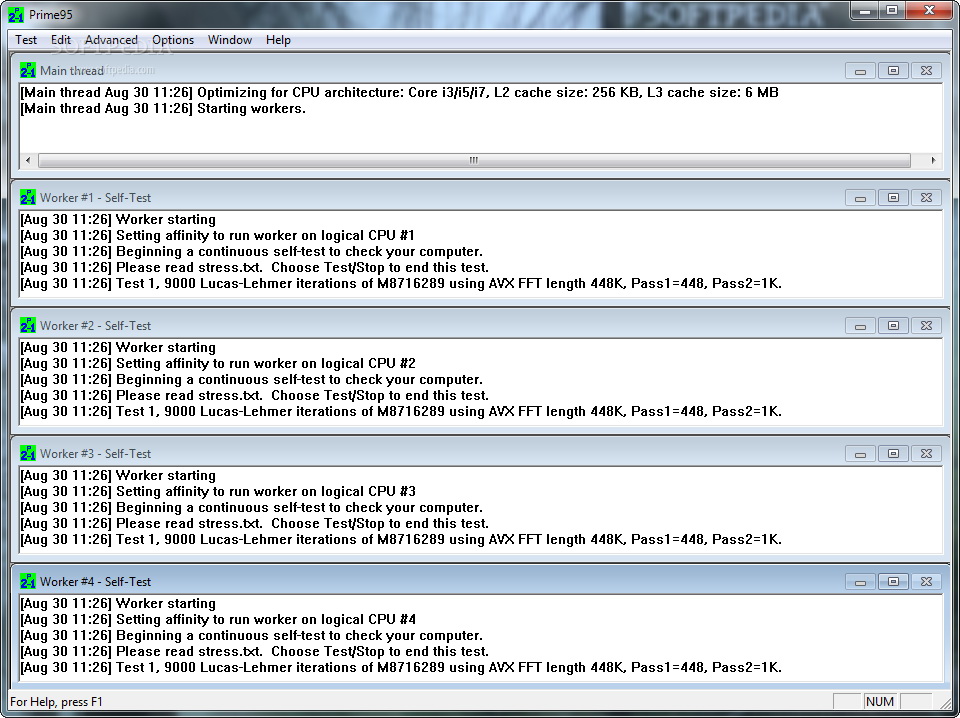Maximize the Main thread child window
The height and width of the screenshot is (718, 960).
tap(893, 70)
